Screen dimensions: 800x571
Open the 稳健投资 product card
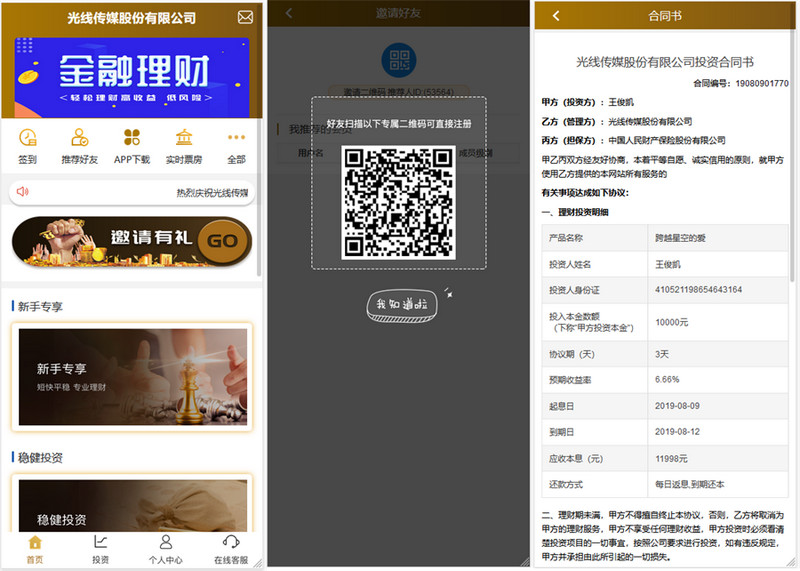[132, 505]
